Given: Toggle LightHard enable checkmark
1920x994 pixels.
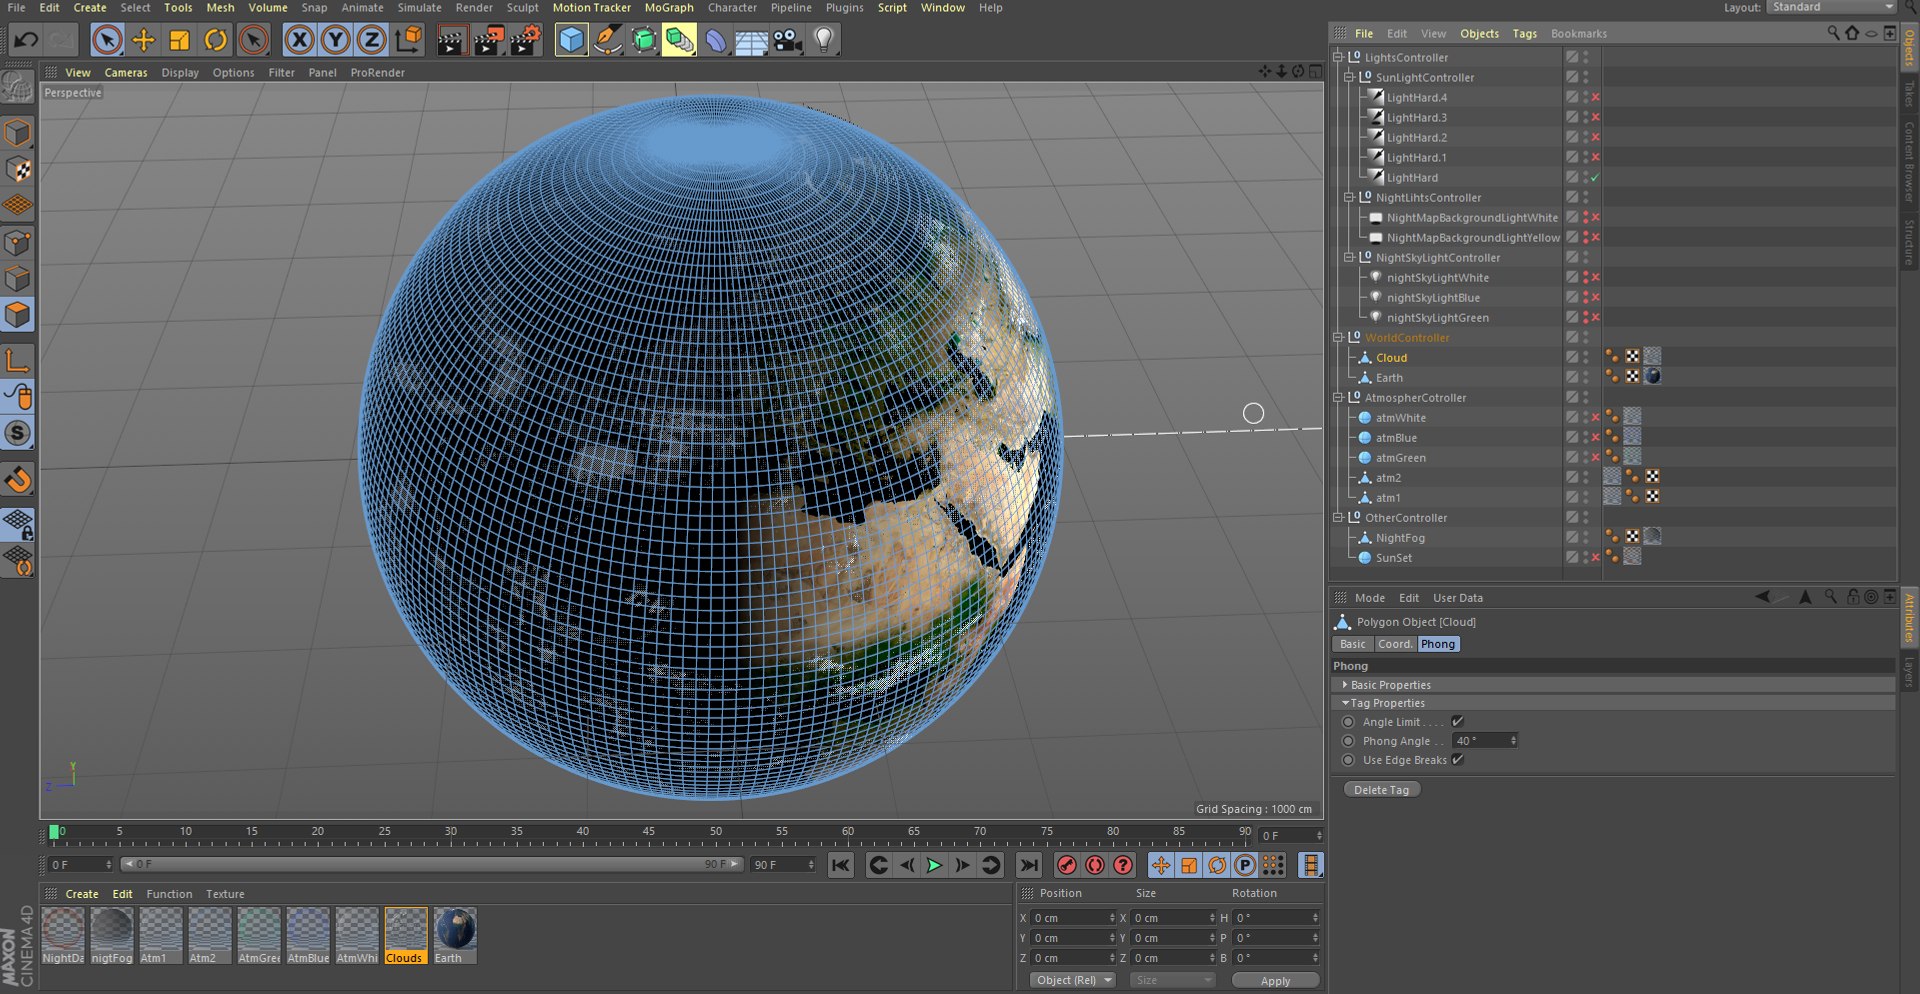Looking at the screenshot, I should point(1595,178).
